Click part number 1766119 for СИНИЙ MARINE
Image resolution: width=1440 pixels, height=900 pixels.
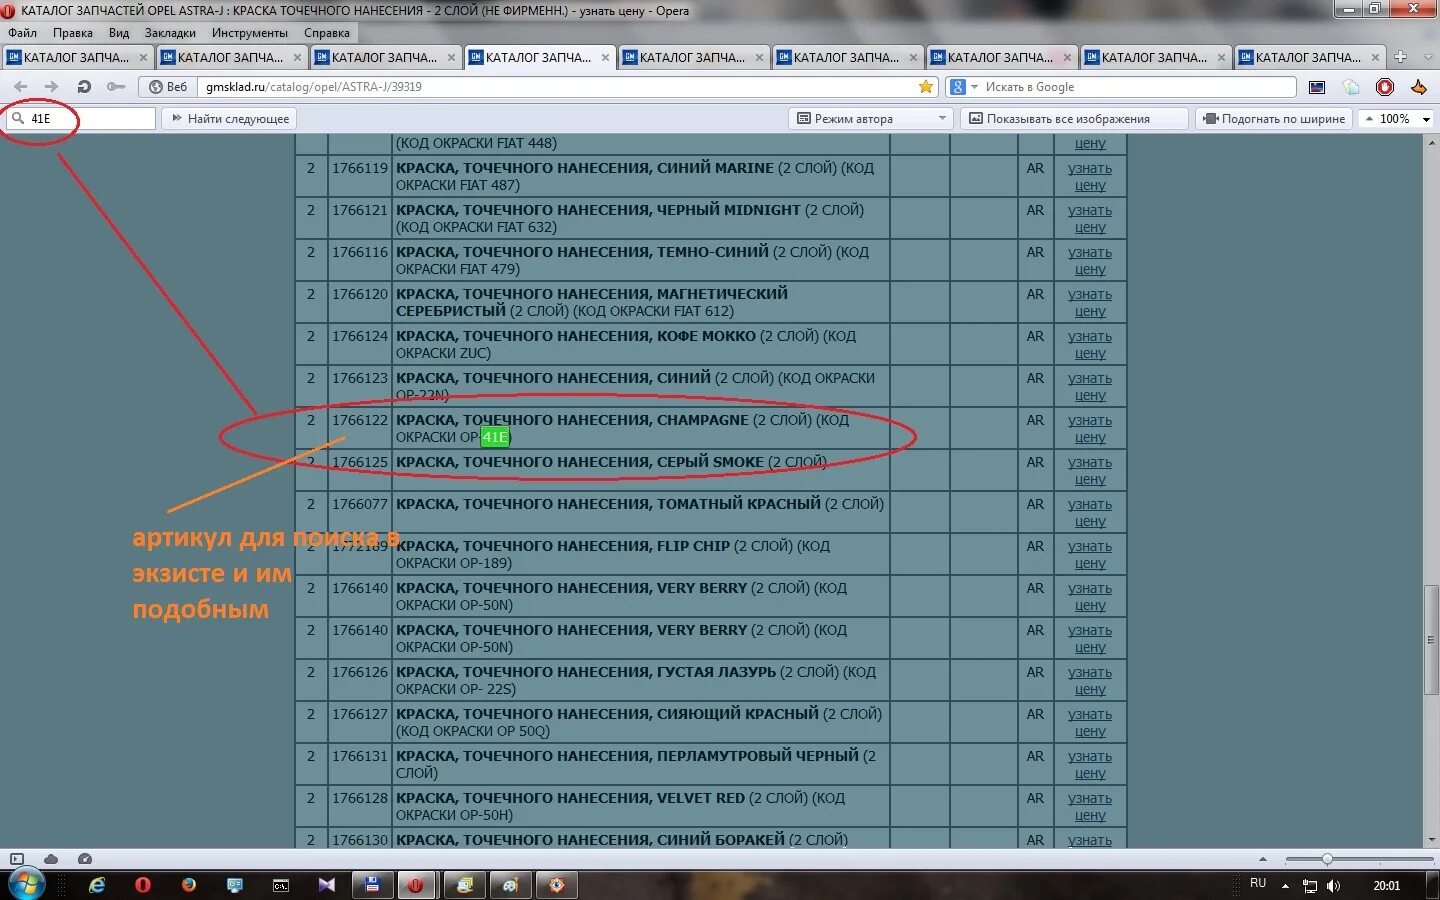[x=360, y=168]
